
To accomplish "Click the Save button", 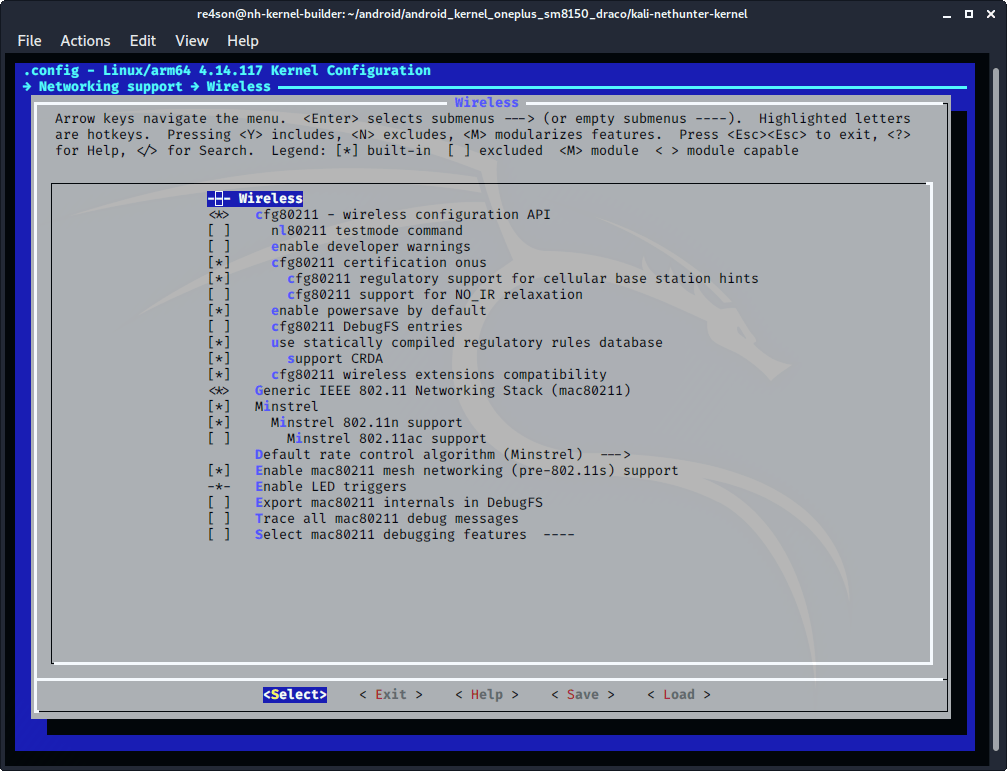I will click(x=582, y=695).
